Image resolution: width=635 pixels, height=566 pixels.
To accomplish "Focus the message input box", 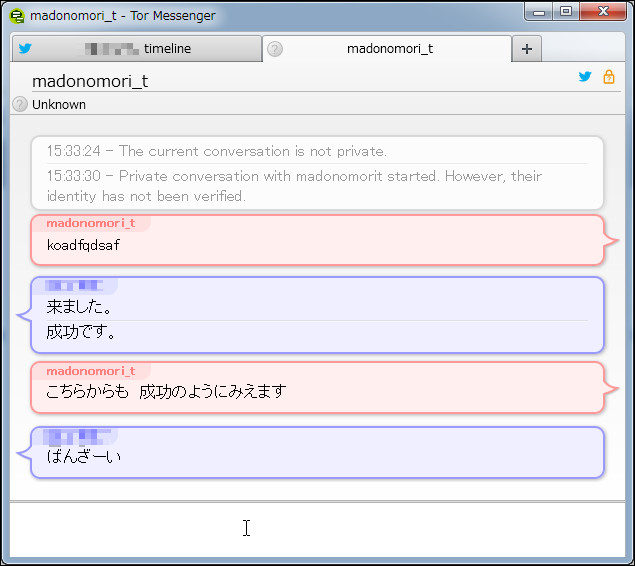I will [x=318, y=530].
